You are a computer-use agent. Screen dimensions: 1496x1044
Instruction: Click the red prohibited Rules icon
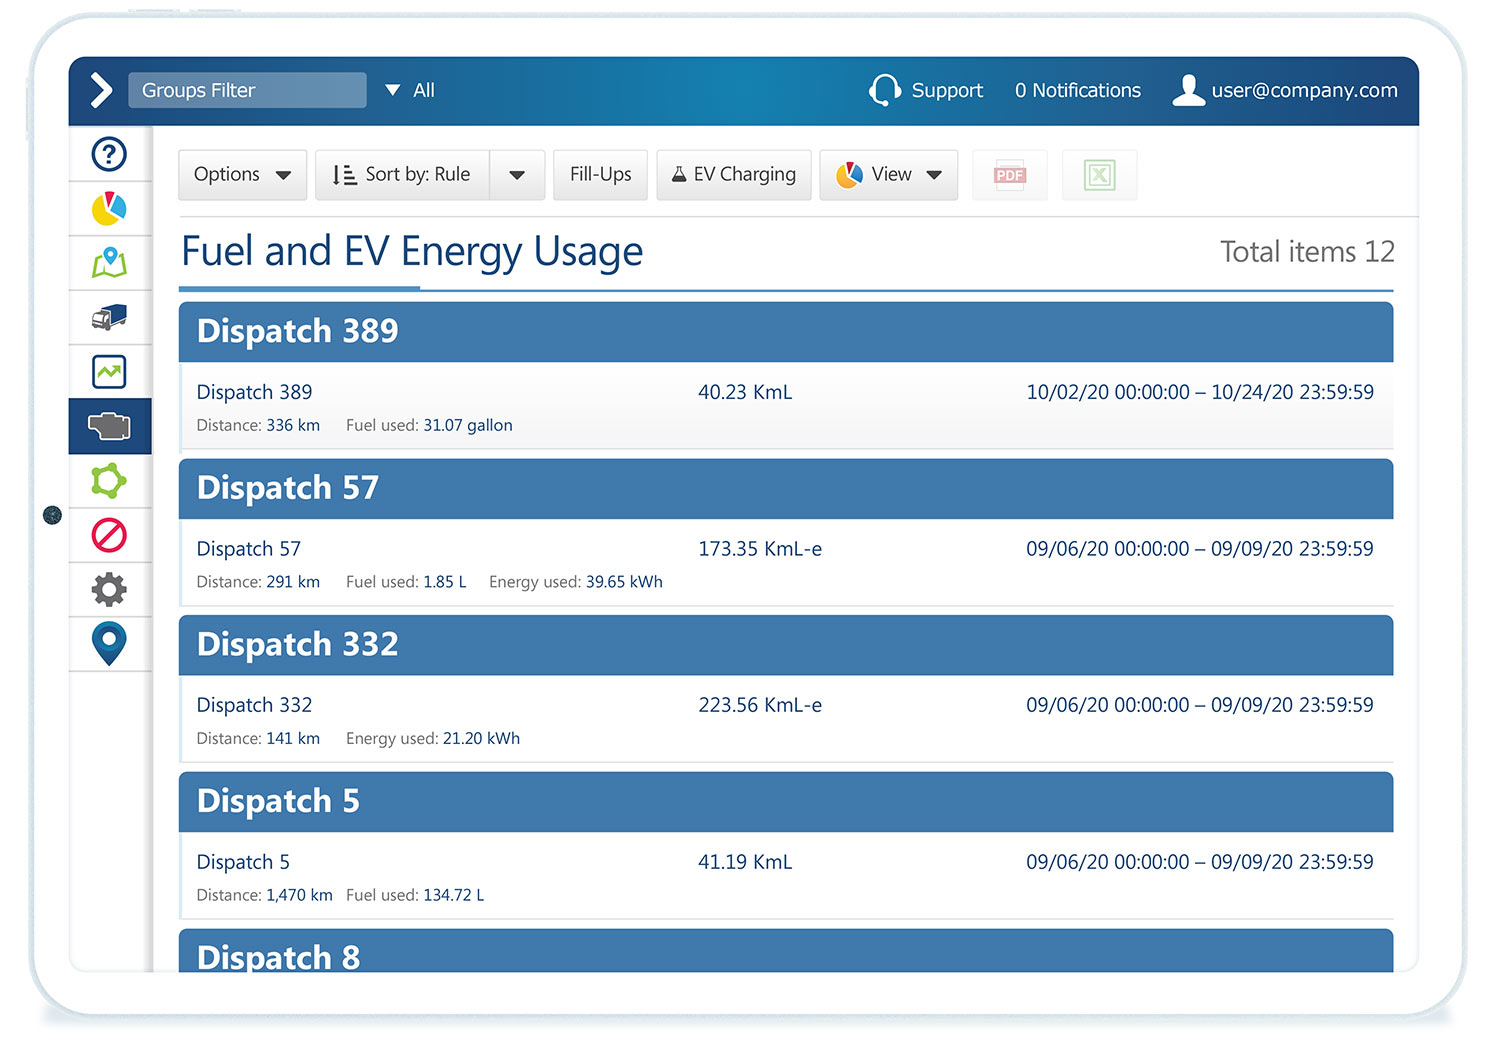[109, 535]
